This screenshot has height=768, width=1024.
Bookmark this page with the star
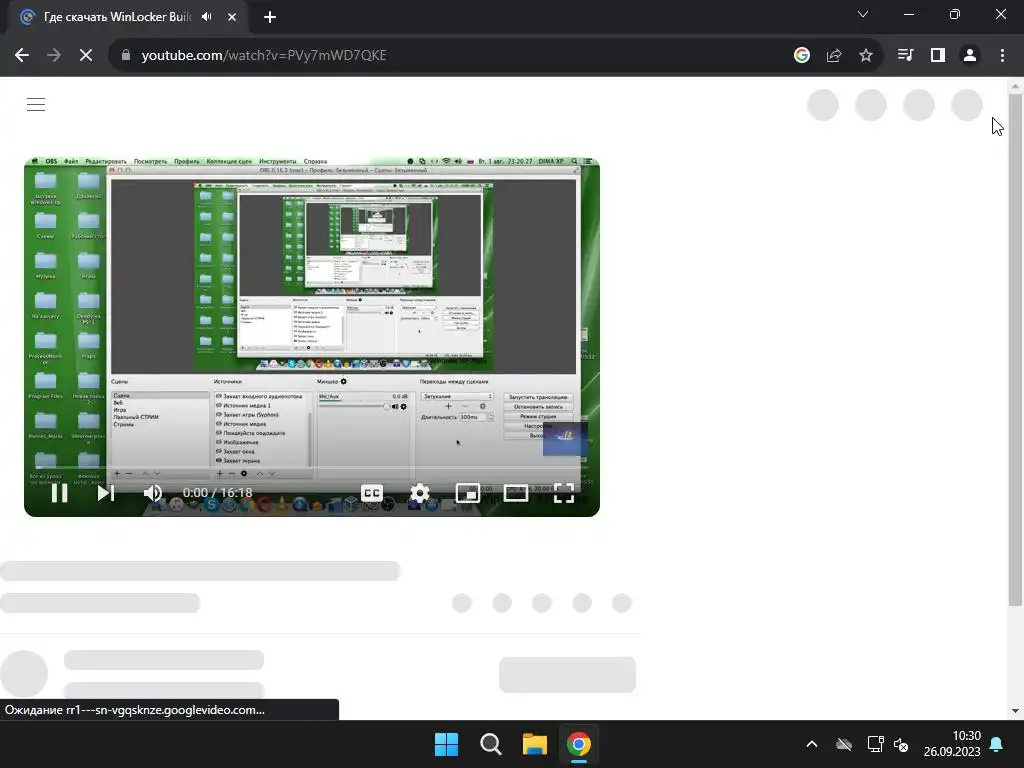[x=866, y=56]
